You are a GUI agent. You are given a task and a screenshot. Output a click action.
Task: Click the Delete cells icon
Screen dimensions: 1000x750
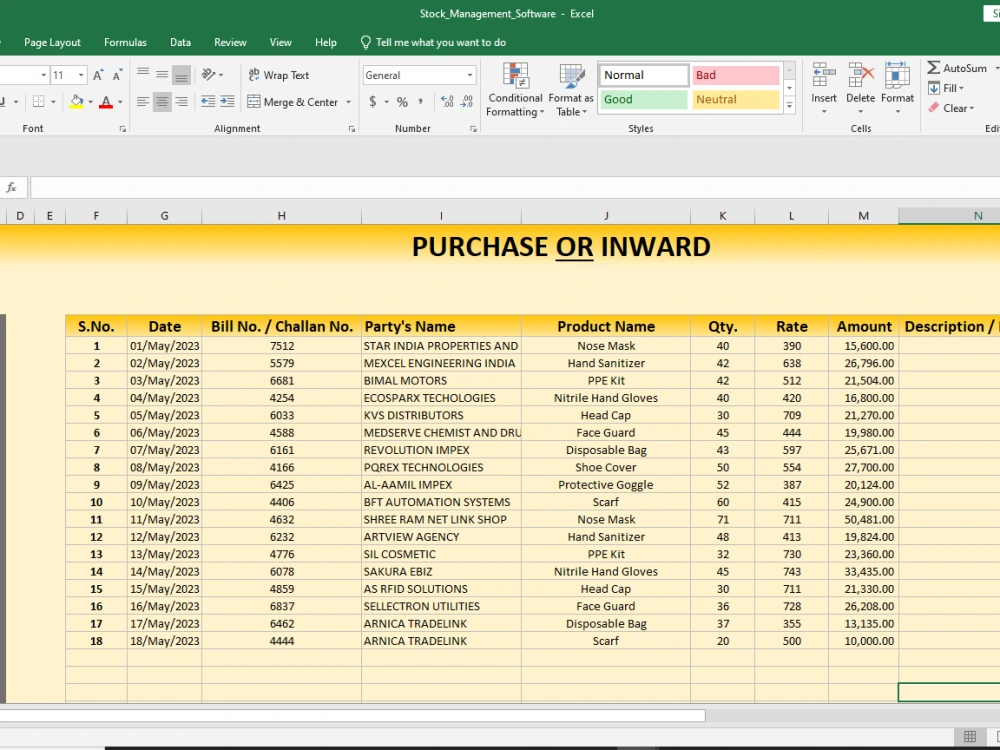tap(860, 75)
